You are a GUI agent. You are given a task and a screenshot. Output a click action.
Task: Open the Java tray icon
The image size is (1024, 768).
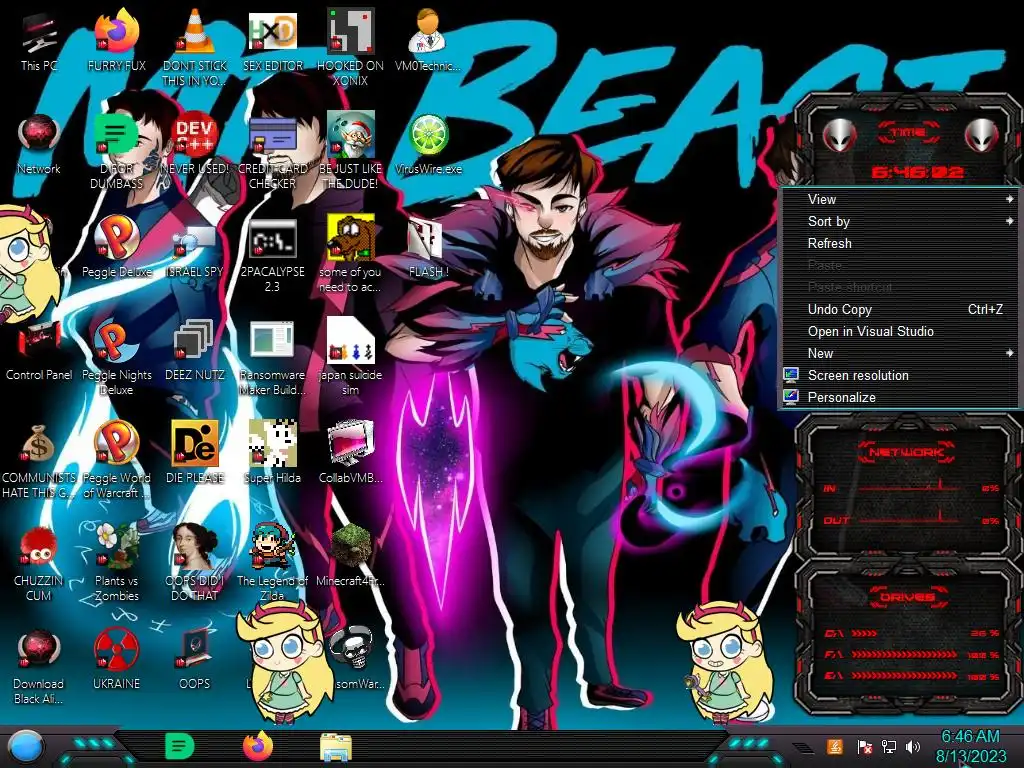(835, 746)
